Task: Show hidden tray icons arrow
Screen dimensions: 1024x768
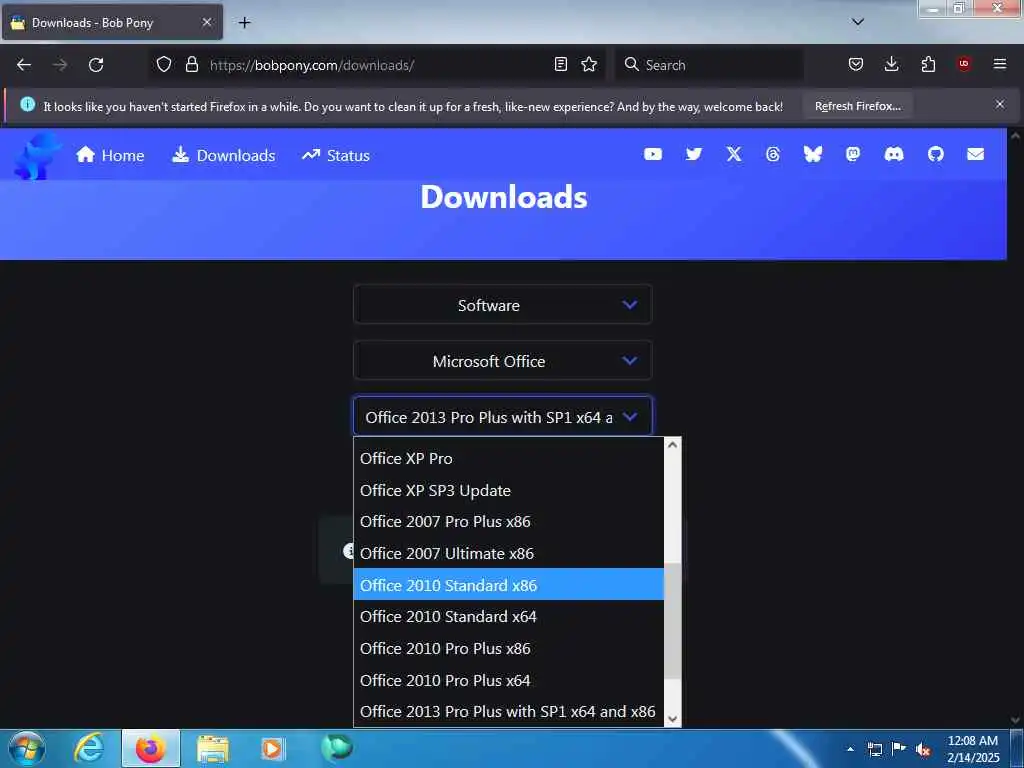Action: click(x=850, y=749)
